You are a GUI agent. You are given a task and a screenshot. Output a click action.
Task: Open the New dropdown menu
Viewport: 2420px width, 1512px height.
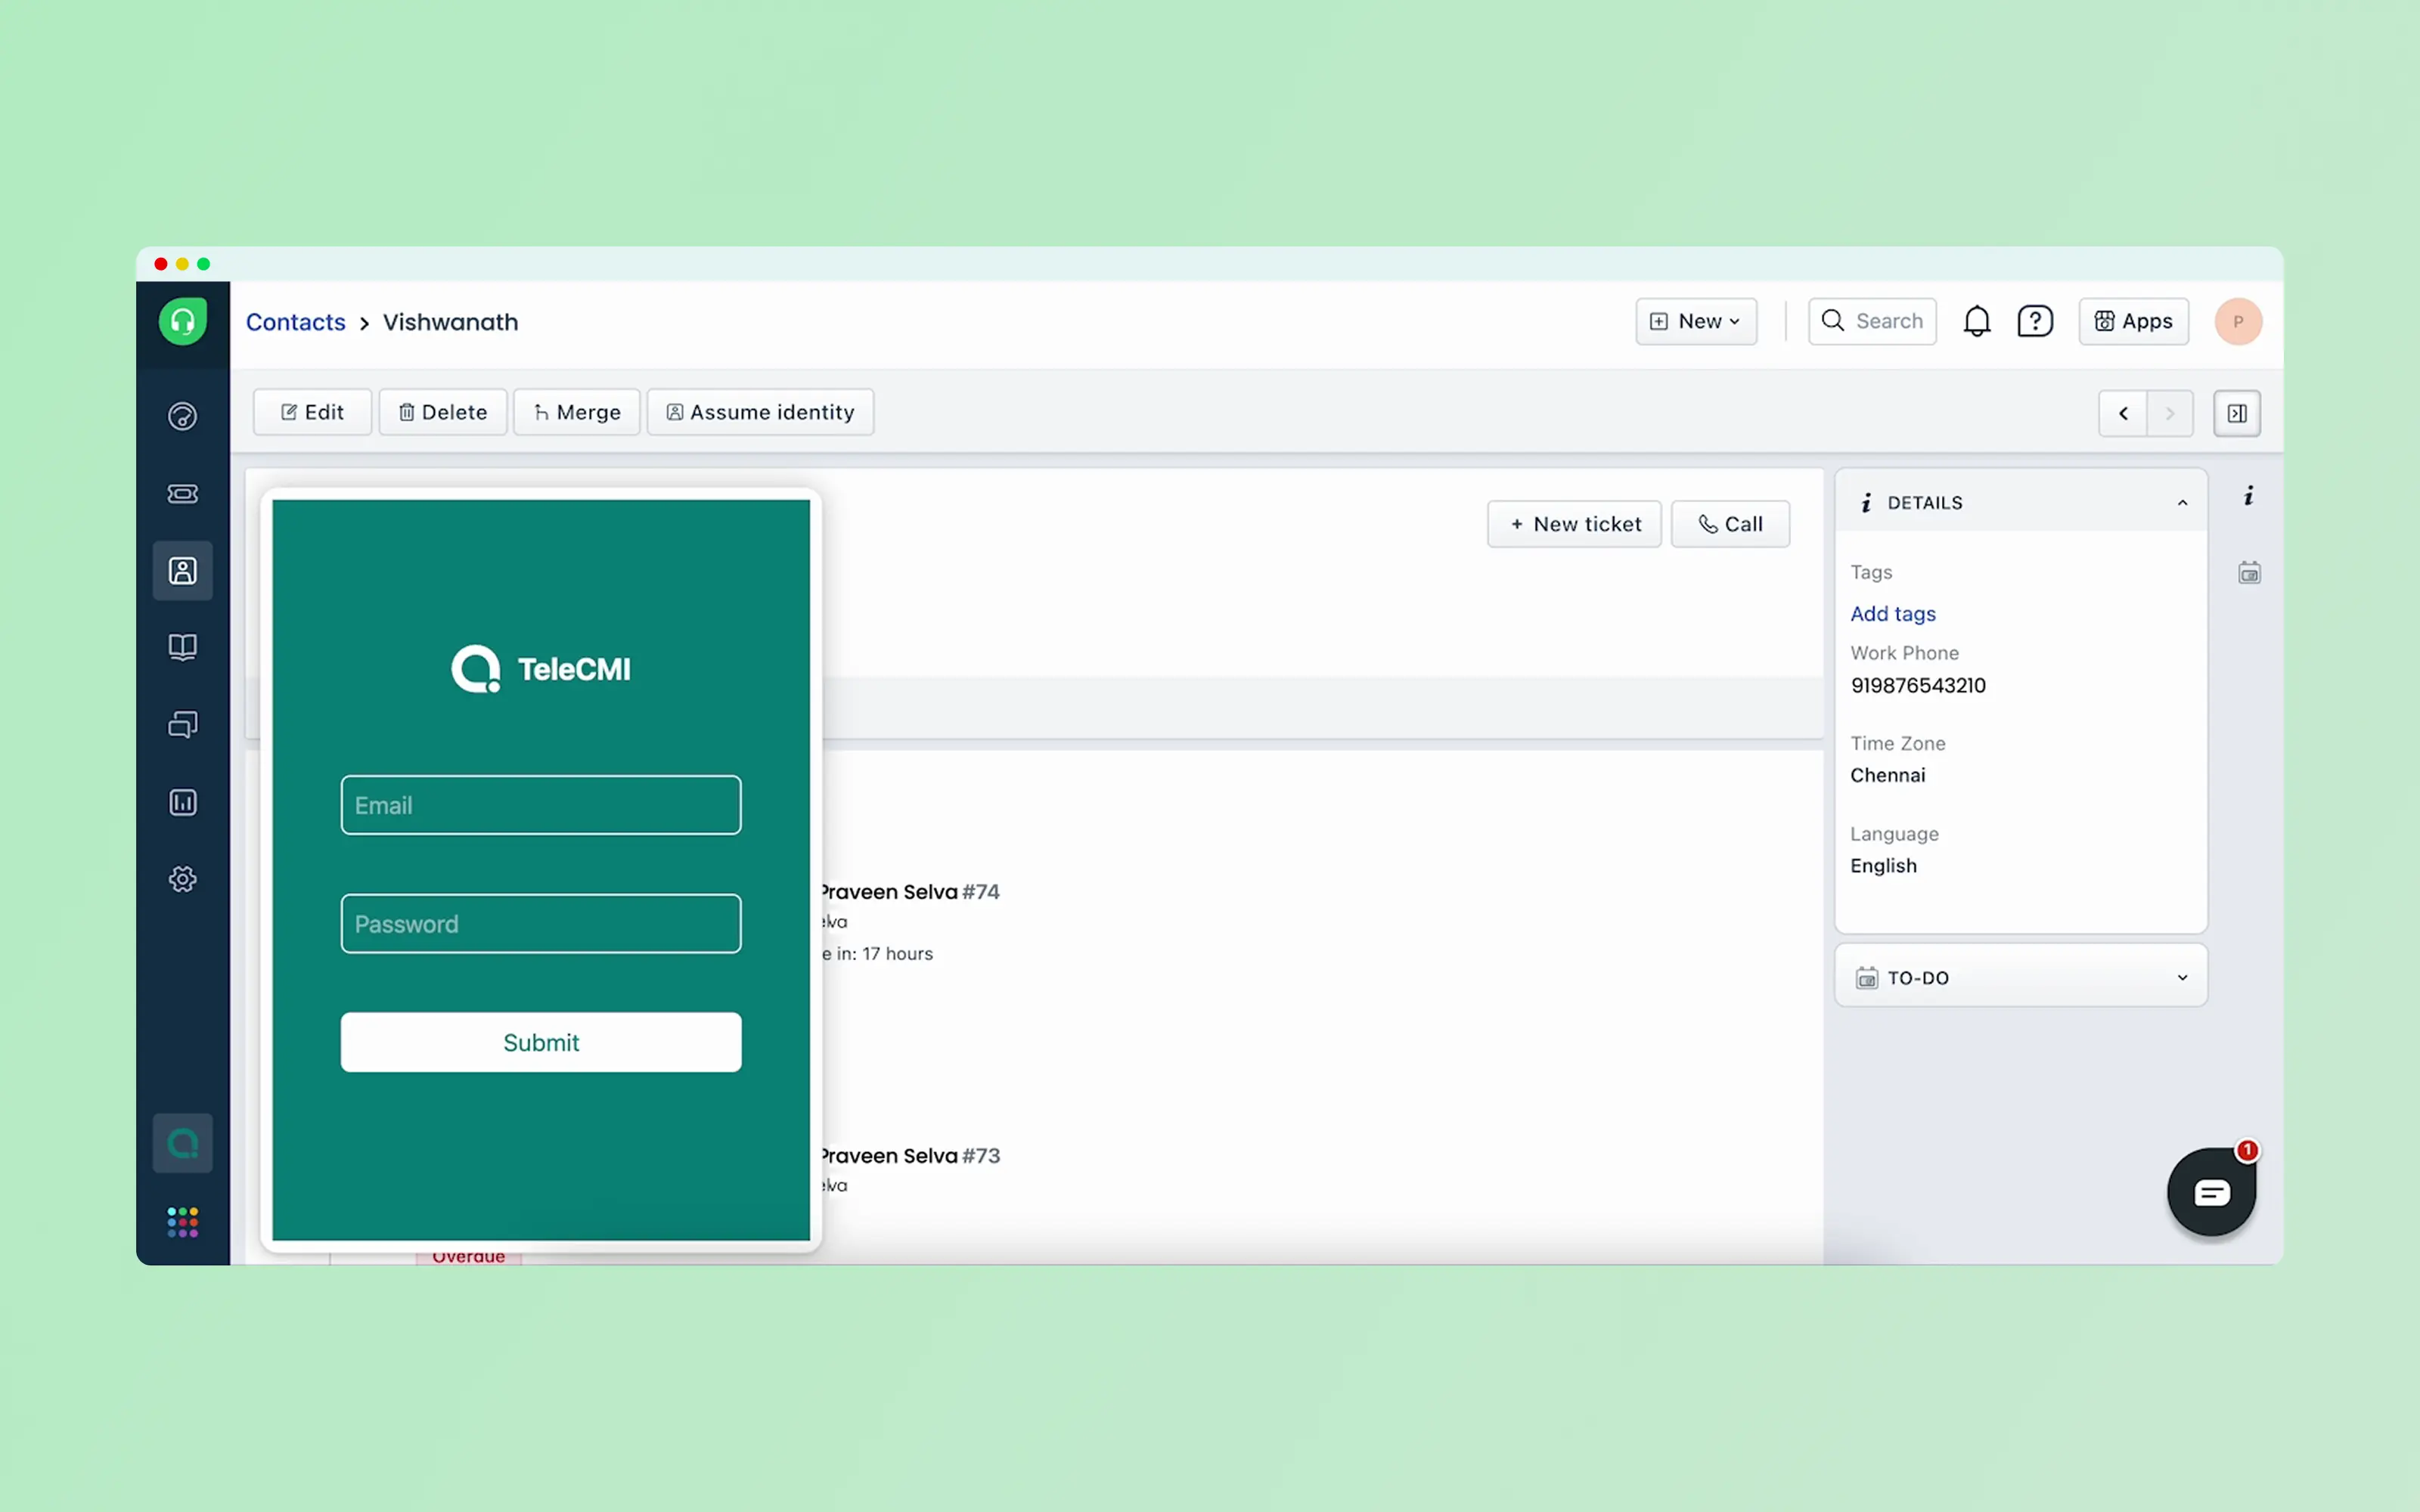[x=1696, y=321]
